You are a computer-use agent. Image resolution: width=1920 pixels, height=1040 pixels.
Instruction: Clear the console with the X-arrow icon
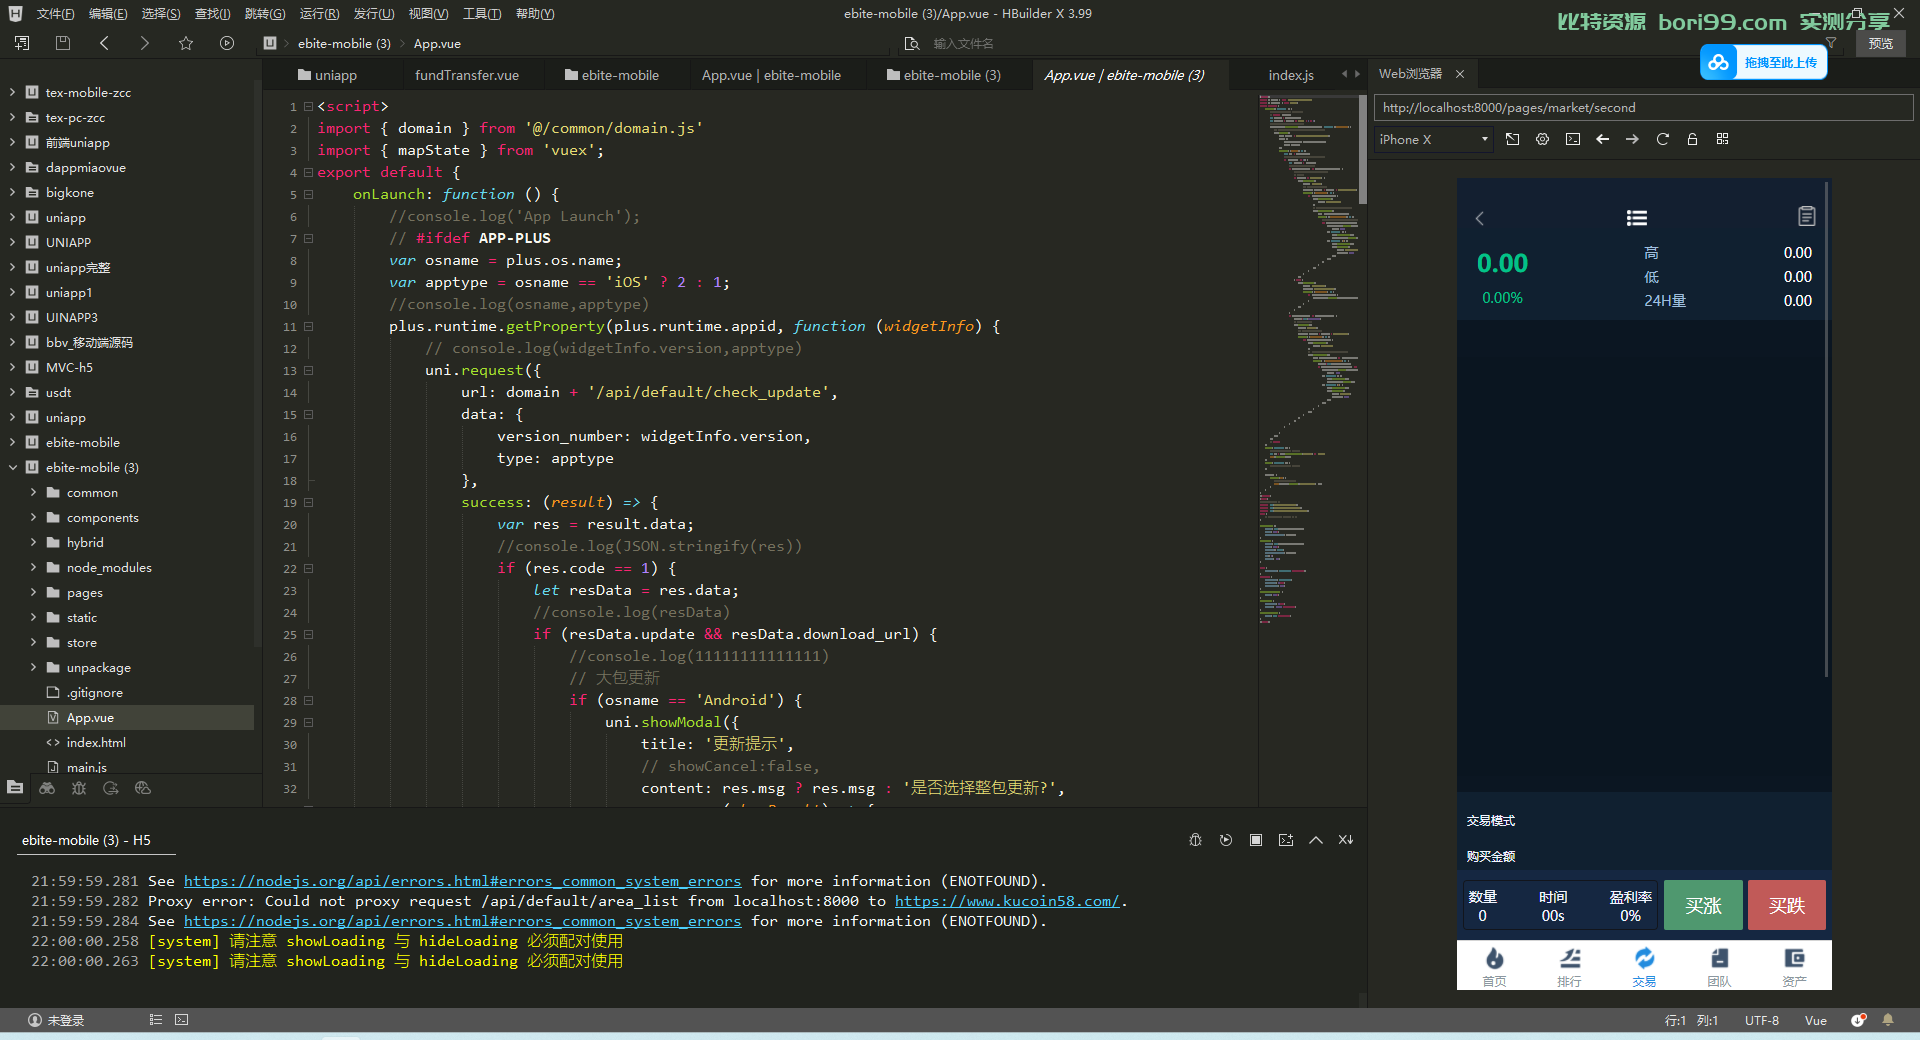[1346, 840]
